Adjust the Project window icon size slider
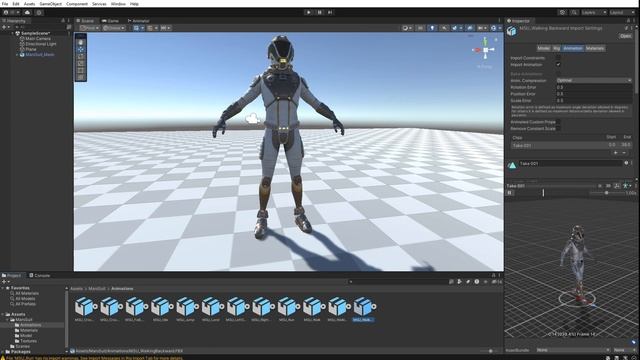The image size is (640, 360). [490, 351]
